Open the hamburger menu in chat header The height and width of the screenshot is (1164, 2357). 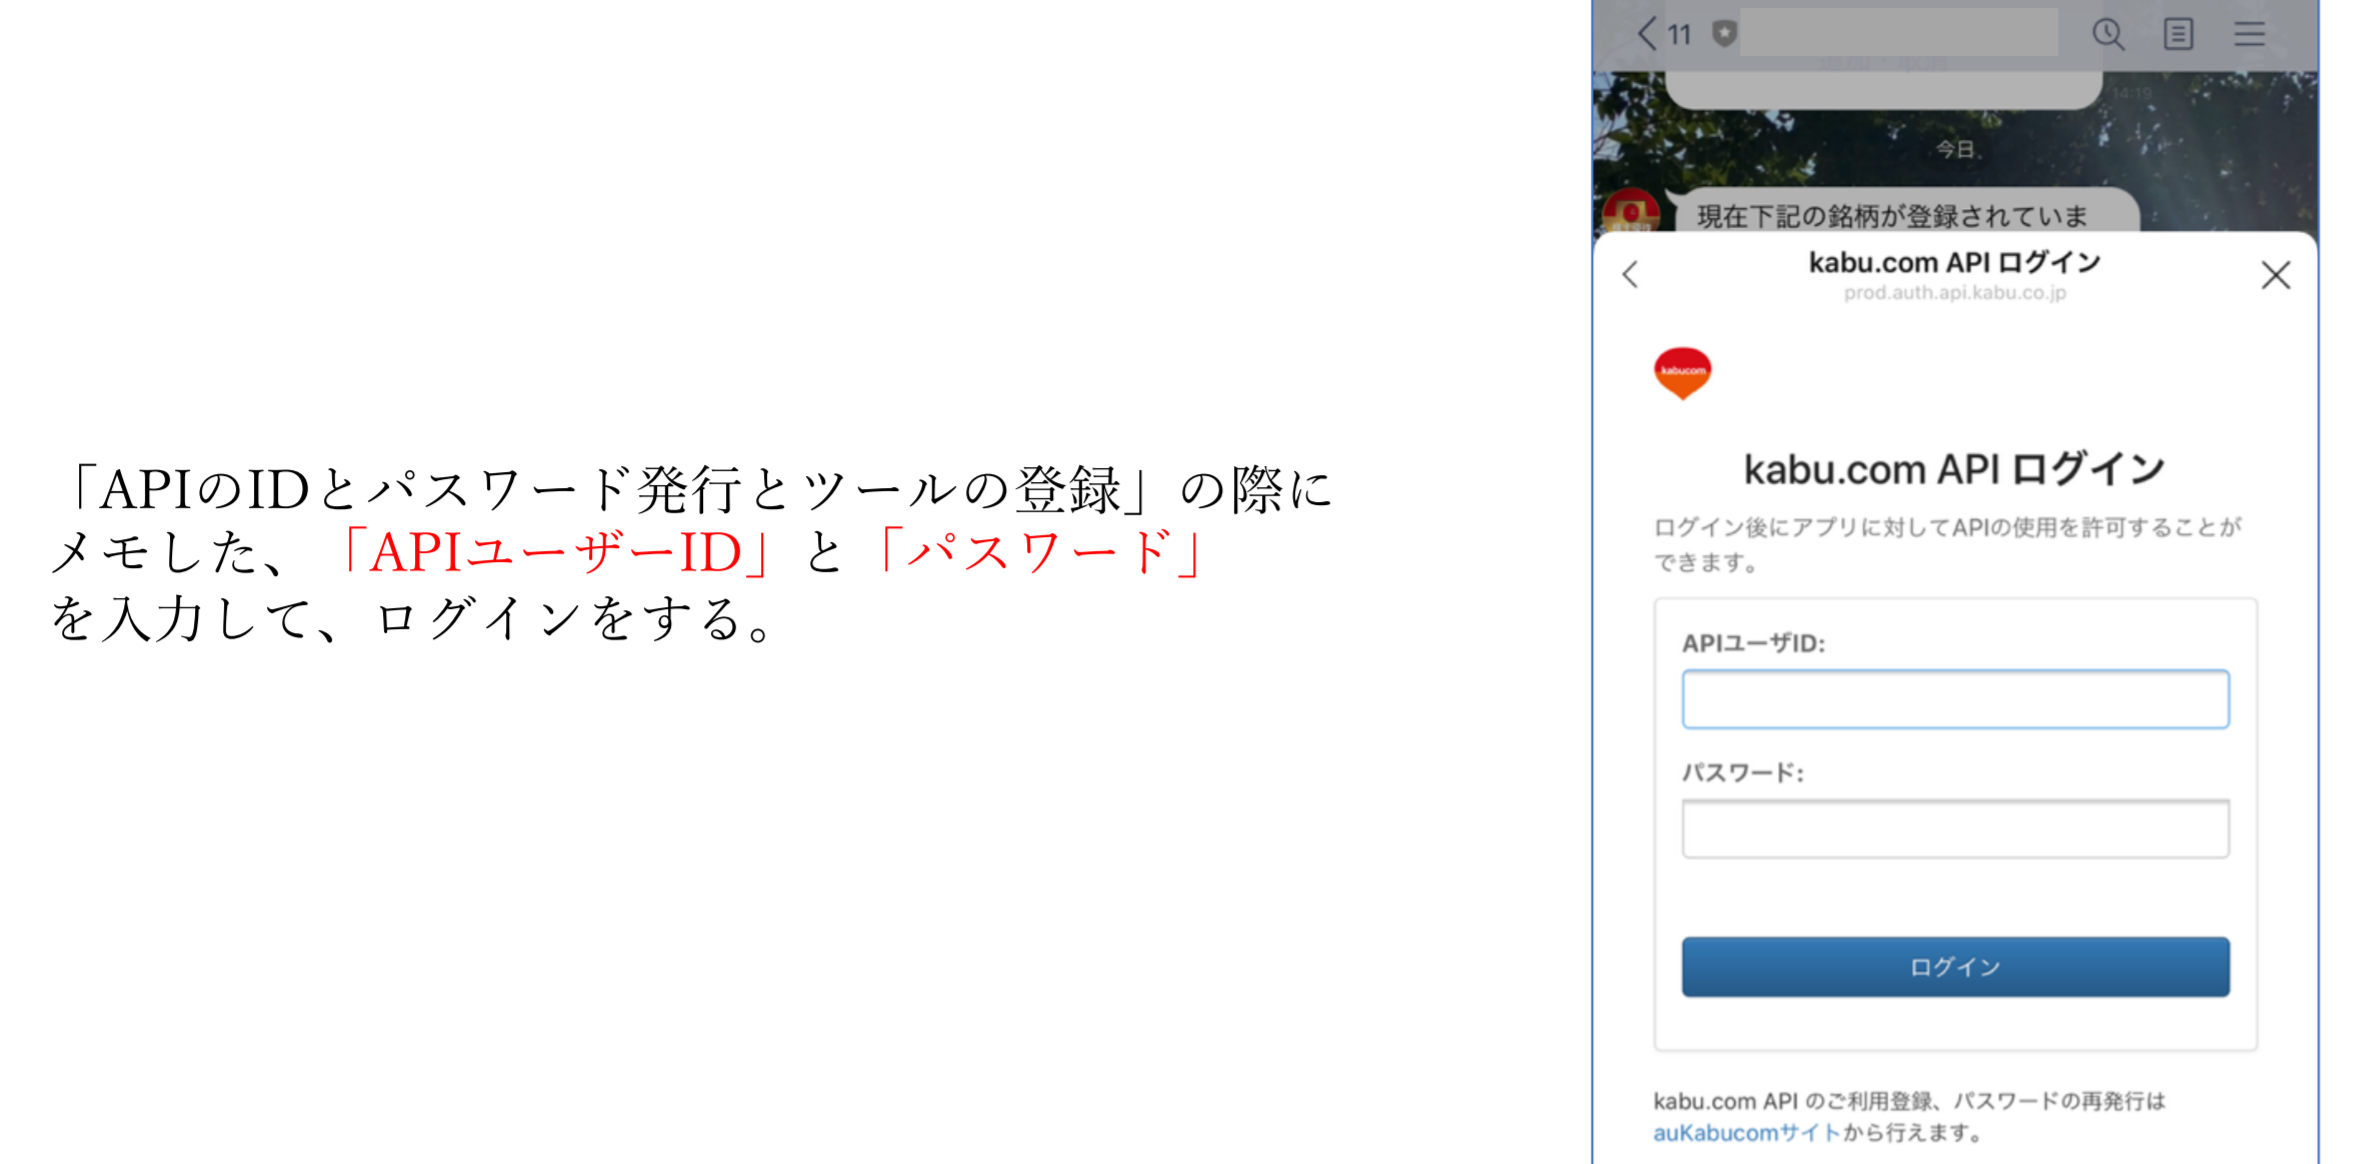[2250, 34]
